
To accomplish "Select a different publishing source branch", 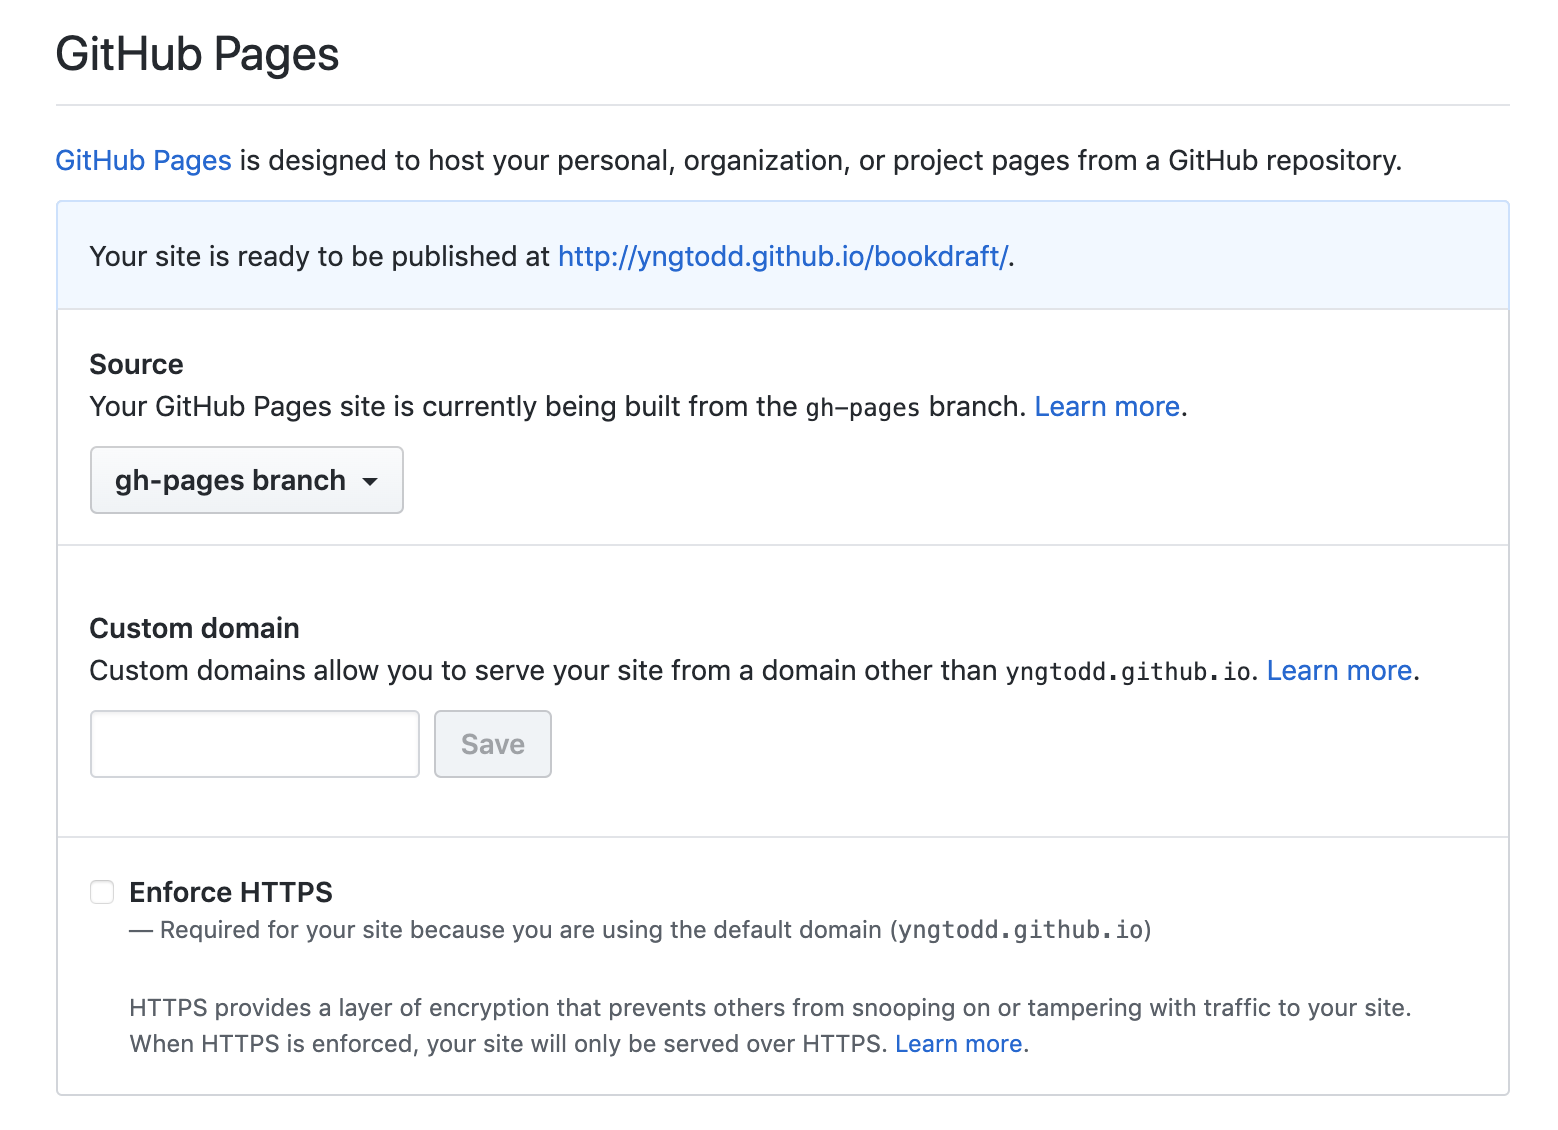I will click(x=246, y=480).
